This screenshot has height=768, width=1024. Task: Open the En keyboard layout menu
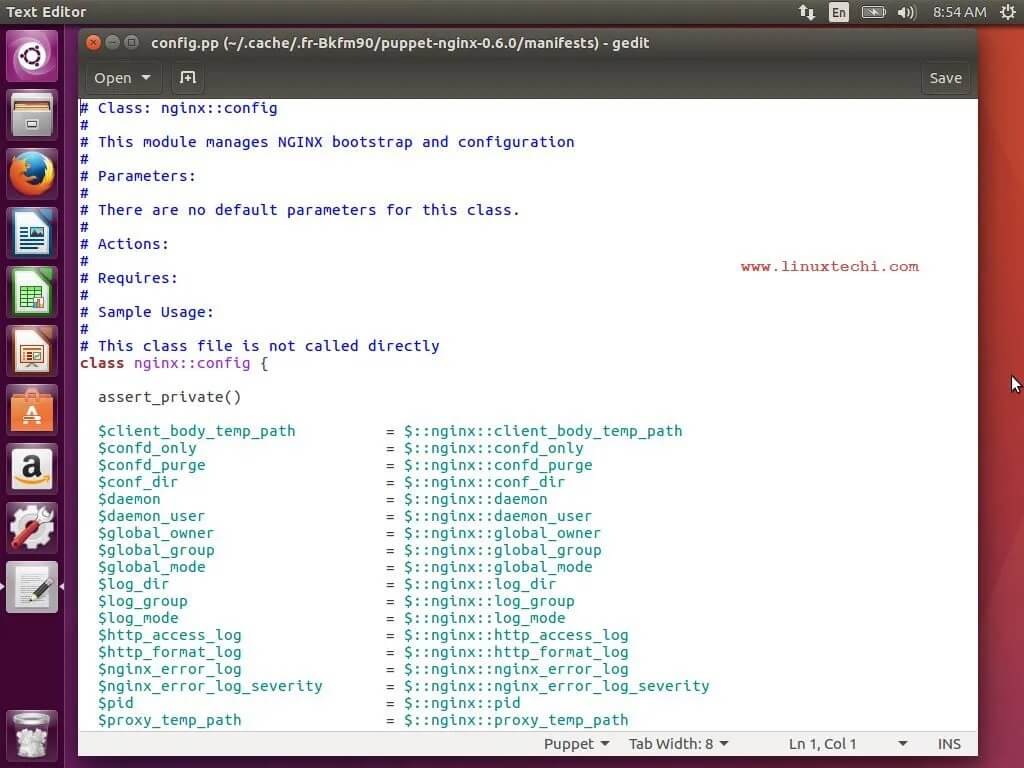point(838,12)
